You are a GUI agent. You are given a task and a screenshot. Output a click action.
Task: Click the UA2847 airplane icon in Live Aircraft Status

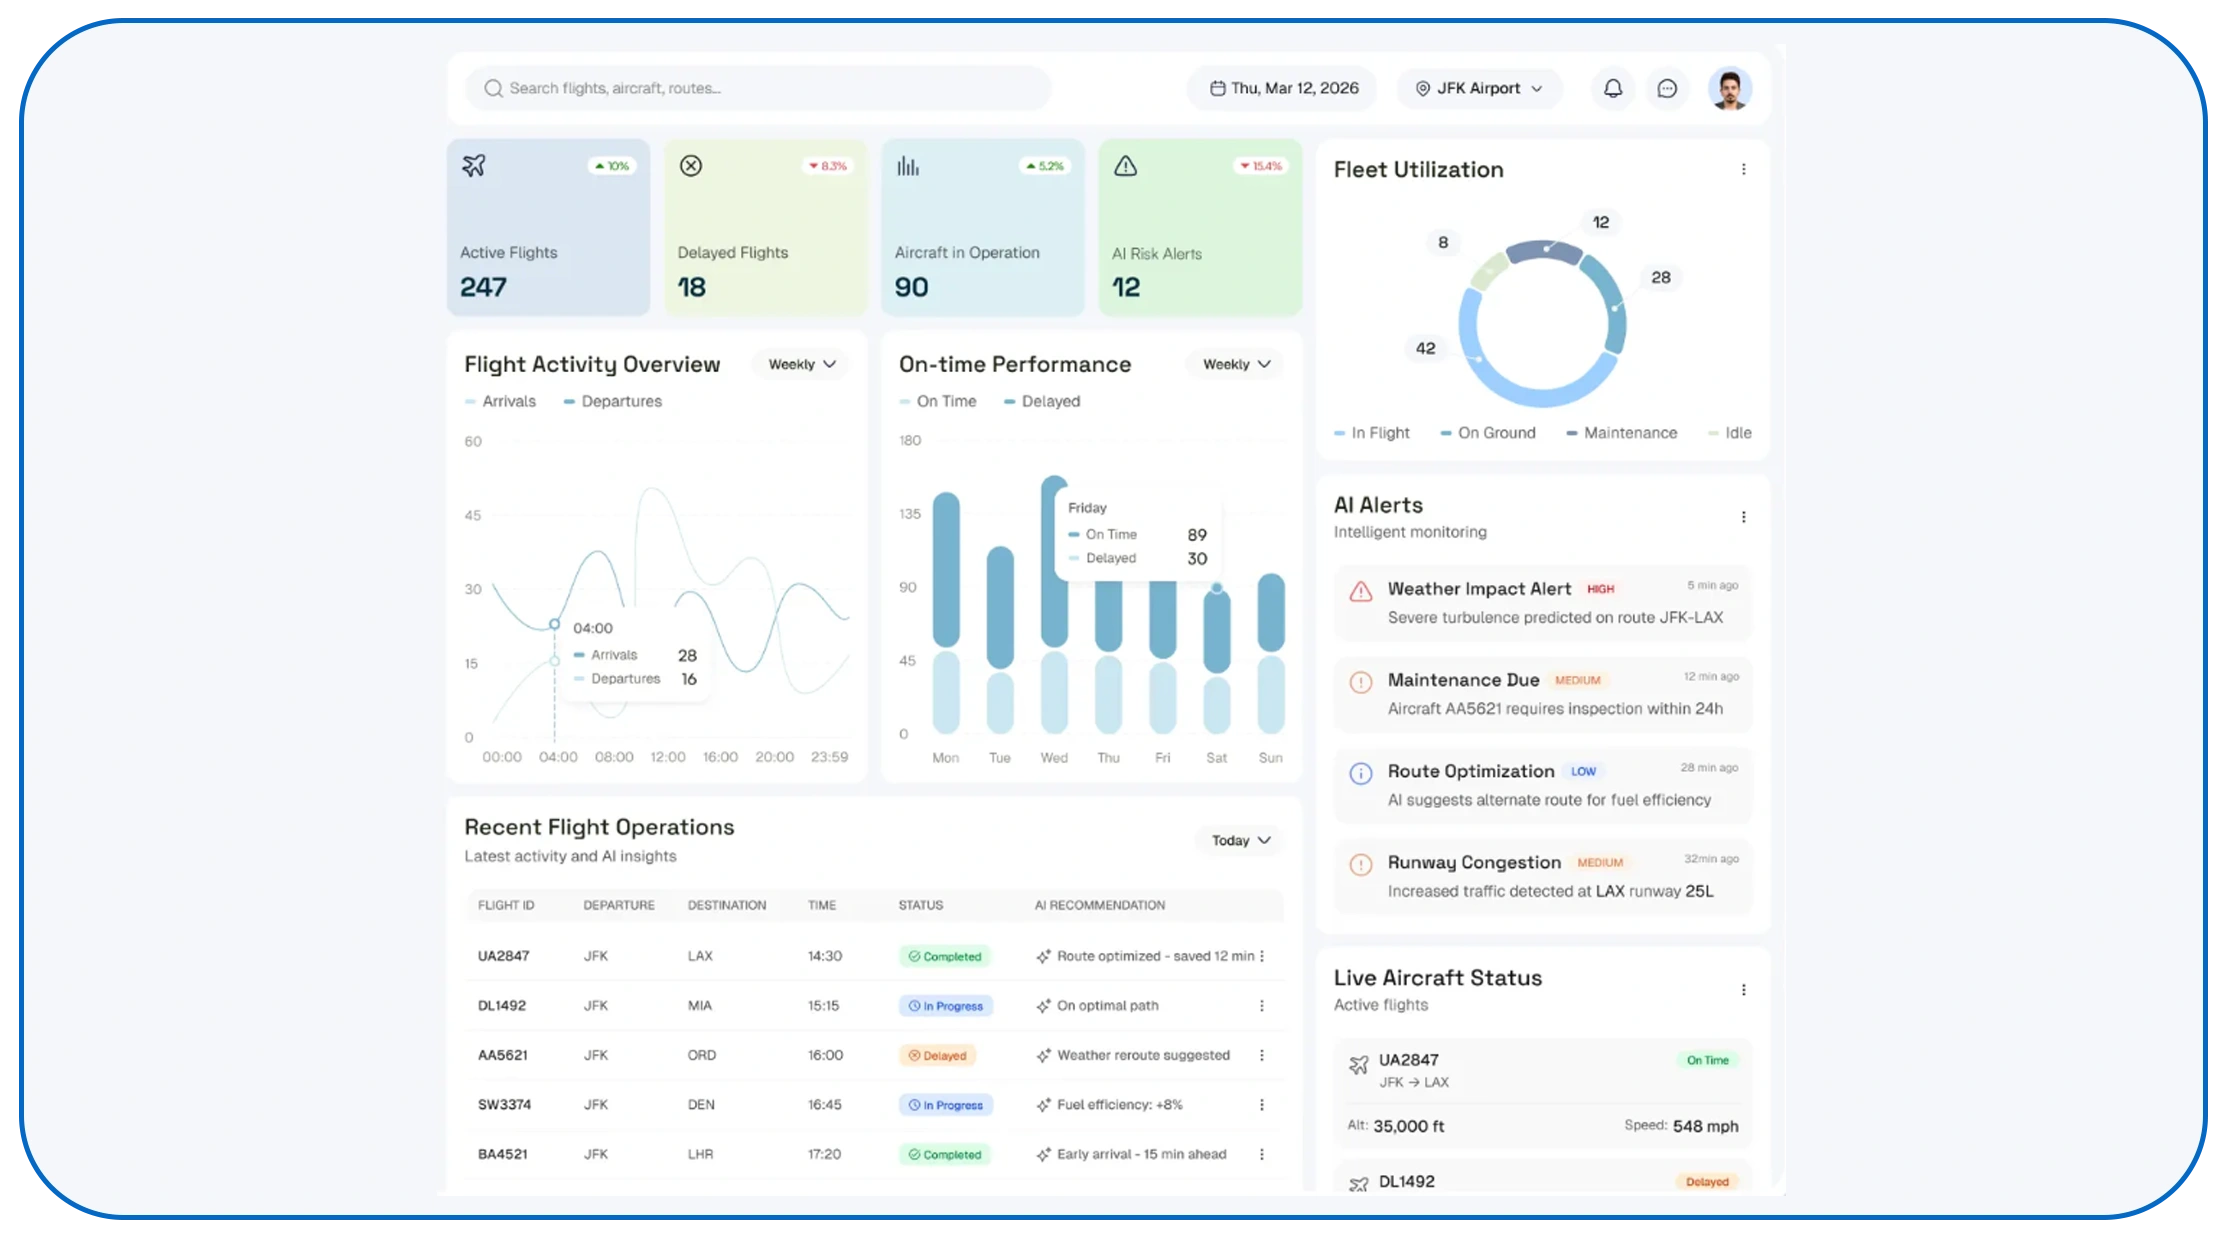(x=1359, y=1065)
